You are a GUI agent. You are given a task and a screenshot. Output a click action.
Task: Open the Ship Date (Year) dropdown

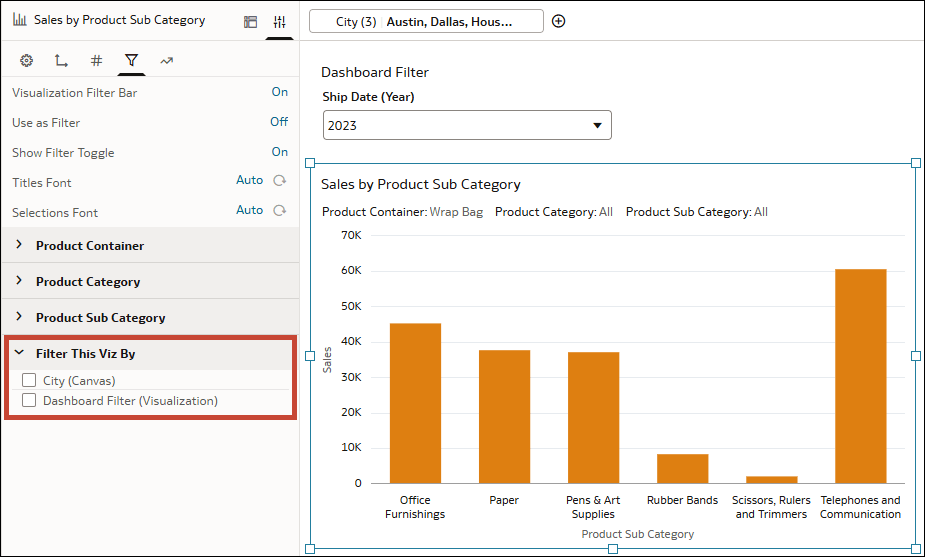[467, 125]
